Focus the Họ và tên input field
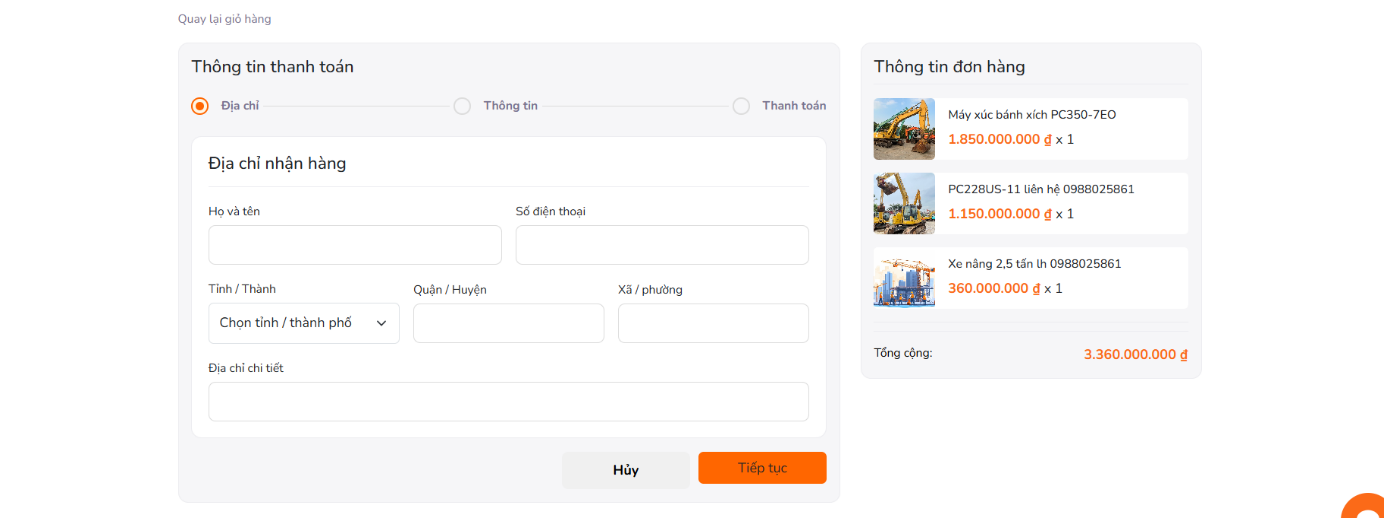 click(x=355, y=245)
